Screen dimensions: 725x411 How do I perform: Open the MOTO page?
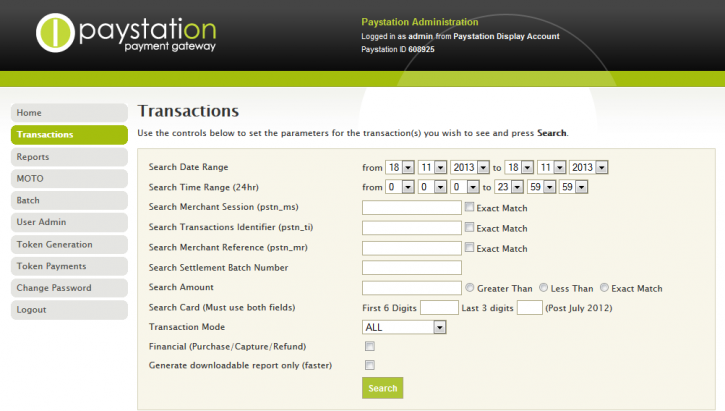tap(69, 179)
